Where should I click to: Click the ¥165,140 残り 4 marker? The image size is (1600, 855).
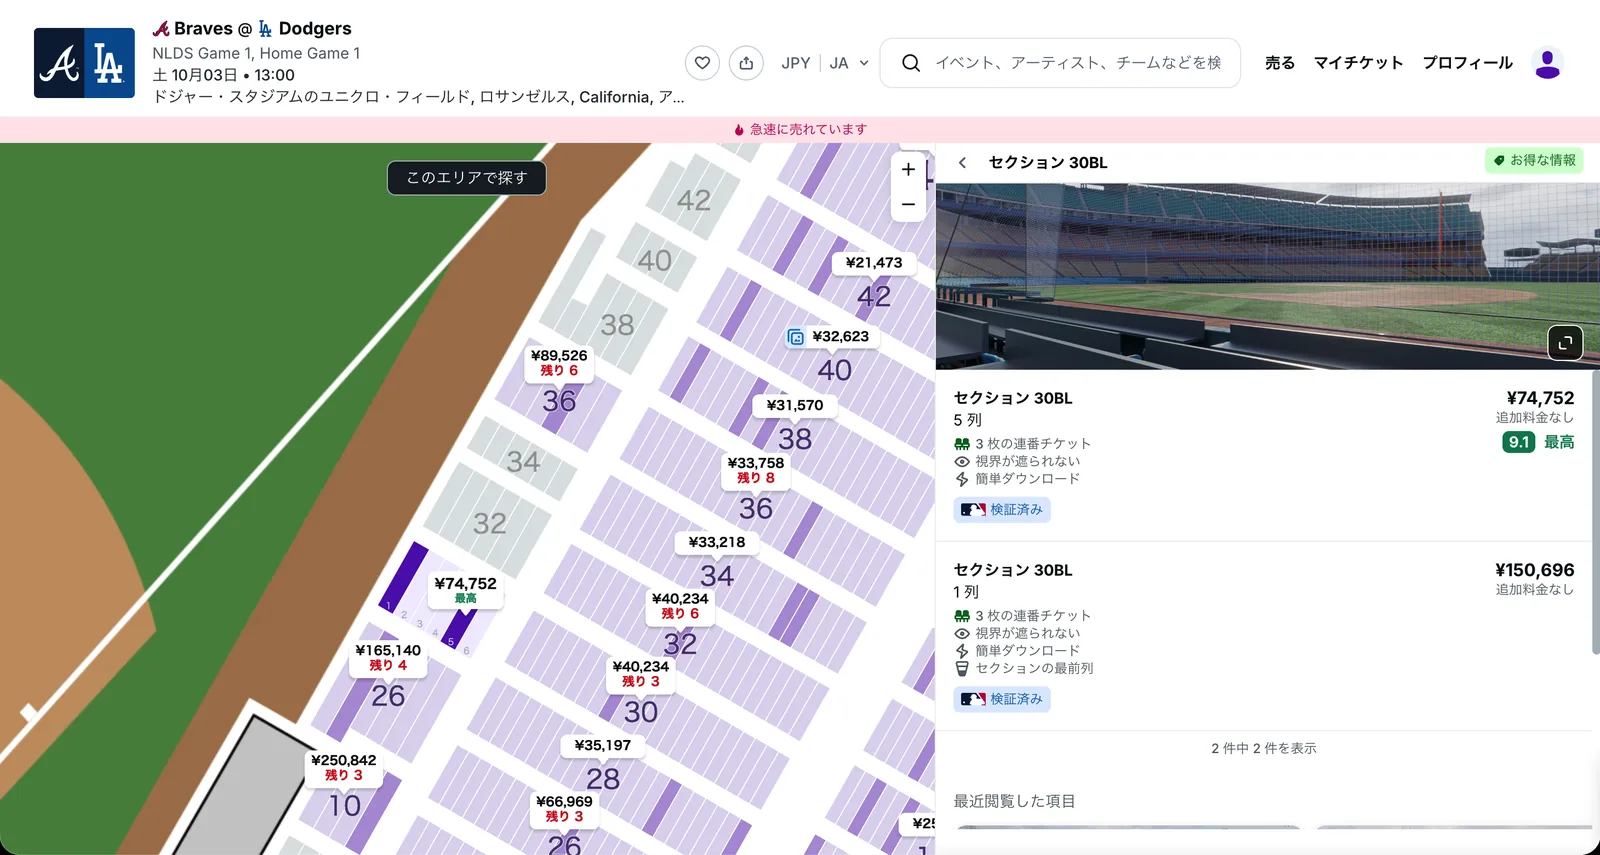click(388, 657)
